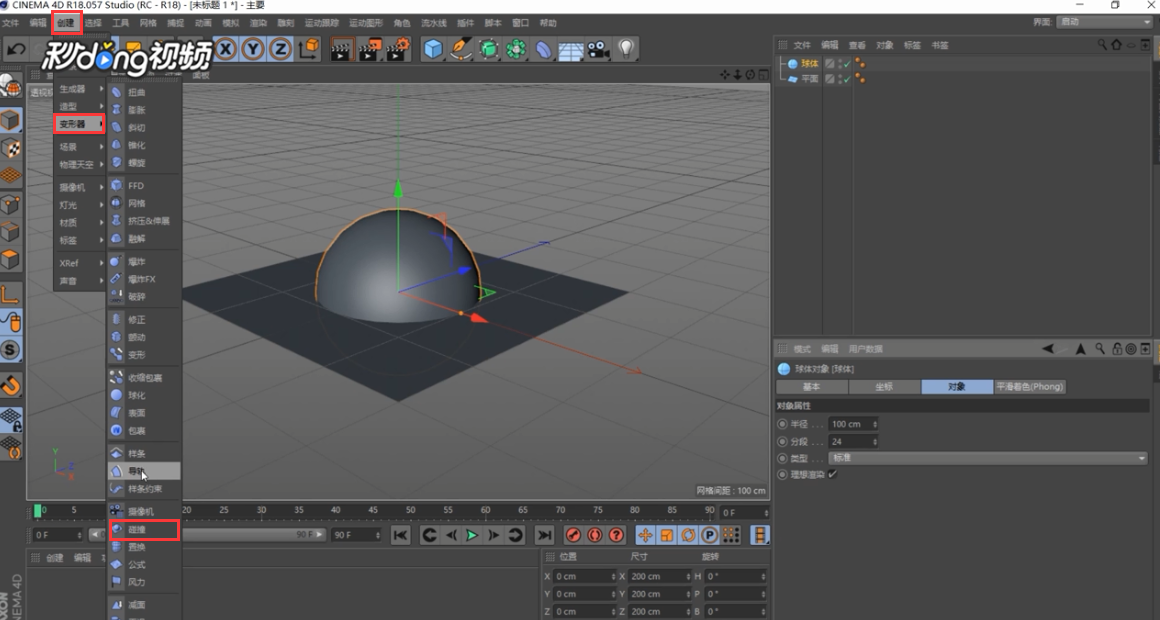The height and width of the screenshot is (620, 1160).
Task: Open the 类型 dropdown showing 标准
Action: point(988,458)
